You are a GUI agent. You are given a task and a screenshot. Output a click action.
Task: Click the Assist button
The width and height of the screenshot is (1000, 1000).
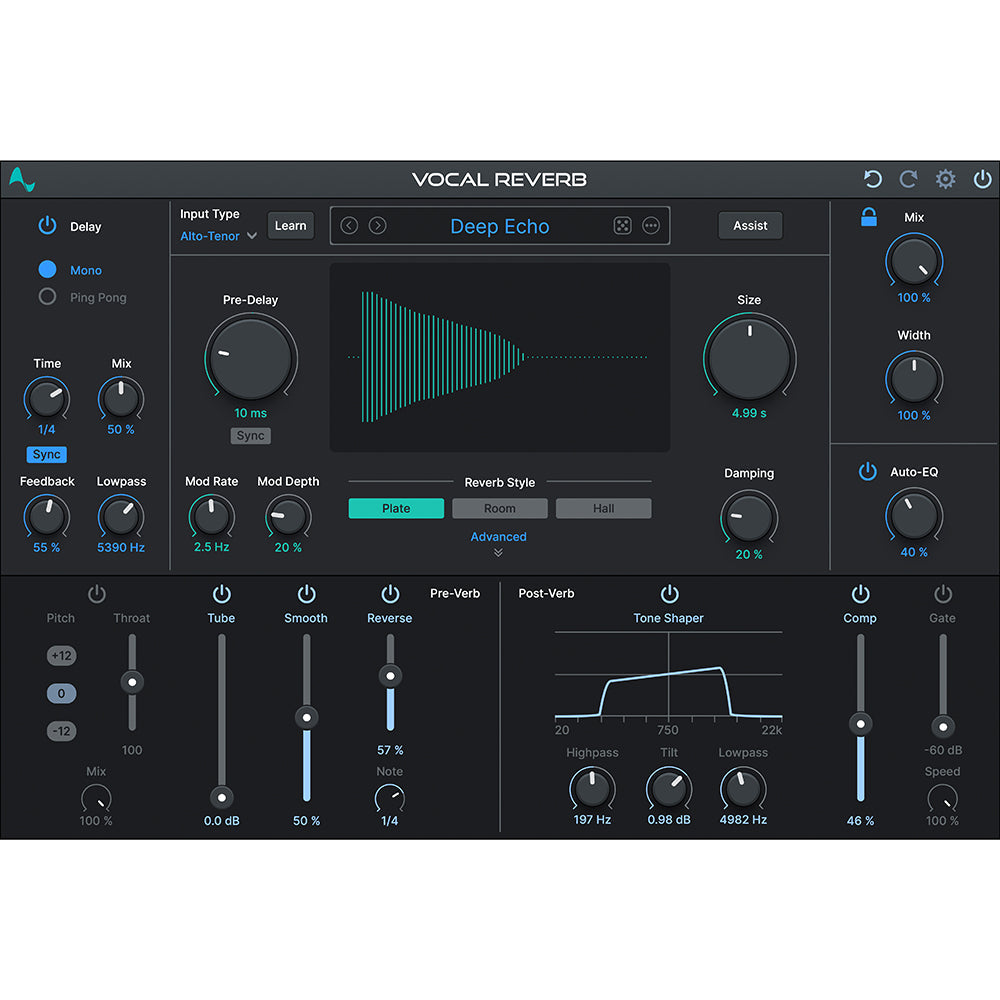click(x=750, y=225)
